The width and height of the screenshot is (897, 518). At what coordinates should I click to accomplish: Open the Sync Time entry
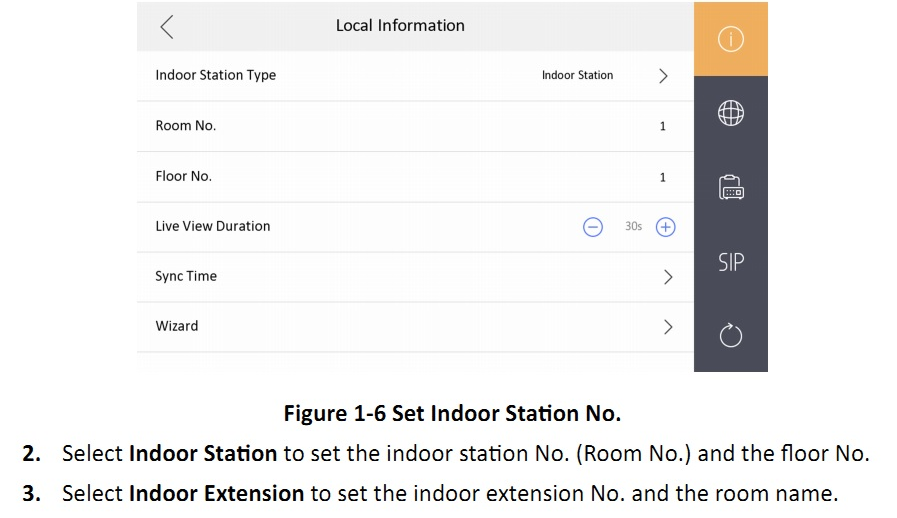click(415, 277)
